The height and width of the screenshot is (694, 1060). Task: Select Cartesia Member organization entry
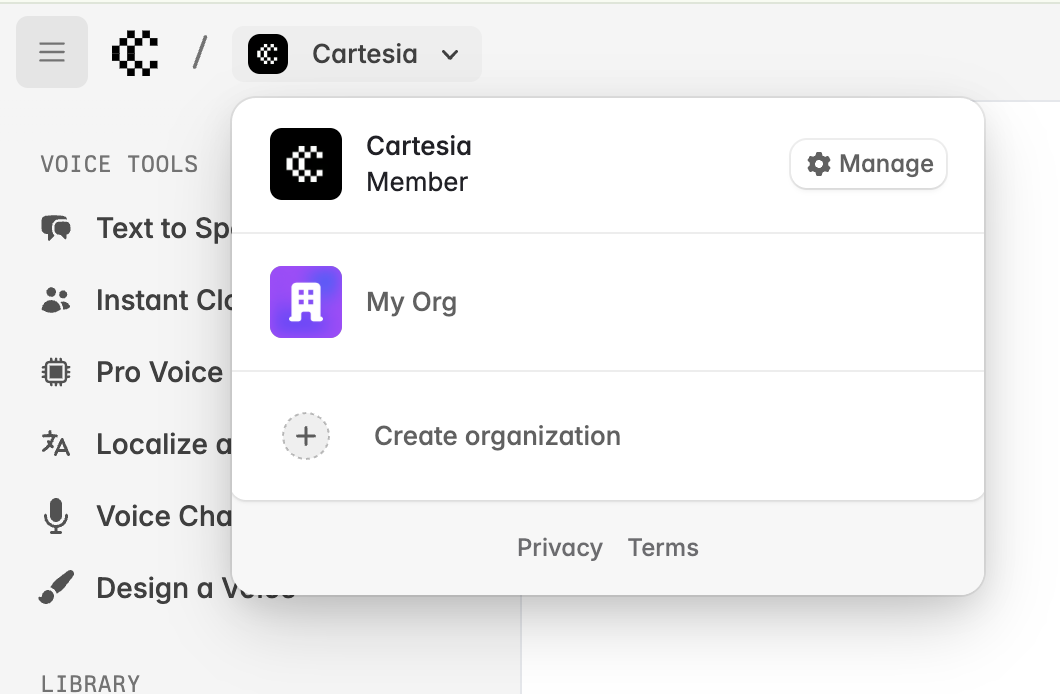point(418,164)
